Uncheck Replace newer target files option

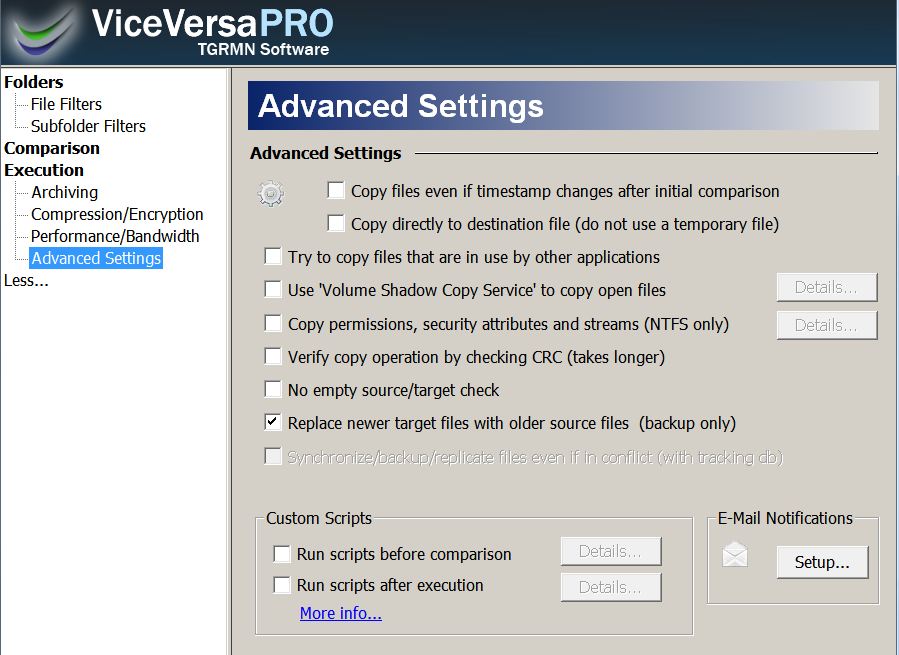click(x=273, y=422)
